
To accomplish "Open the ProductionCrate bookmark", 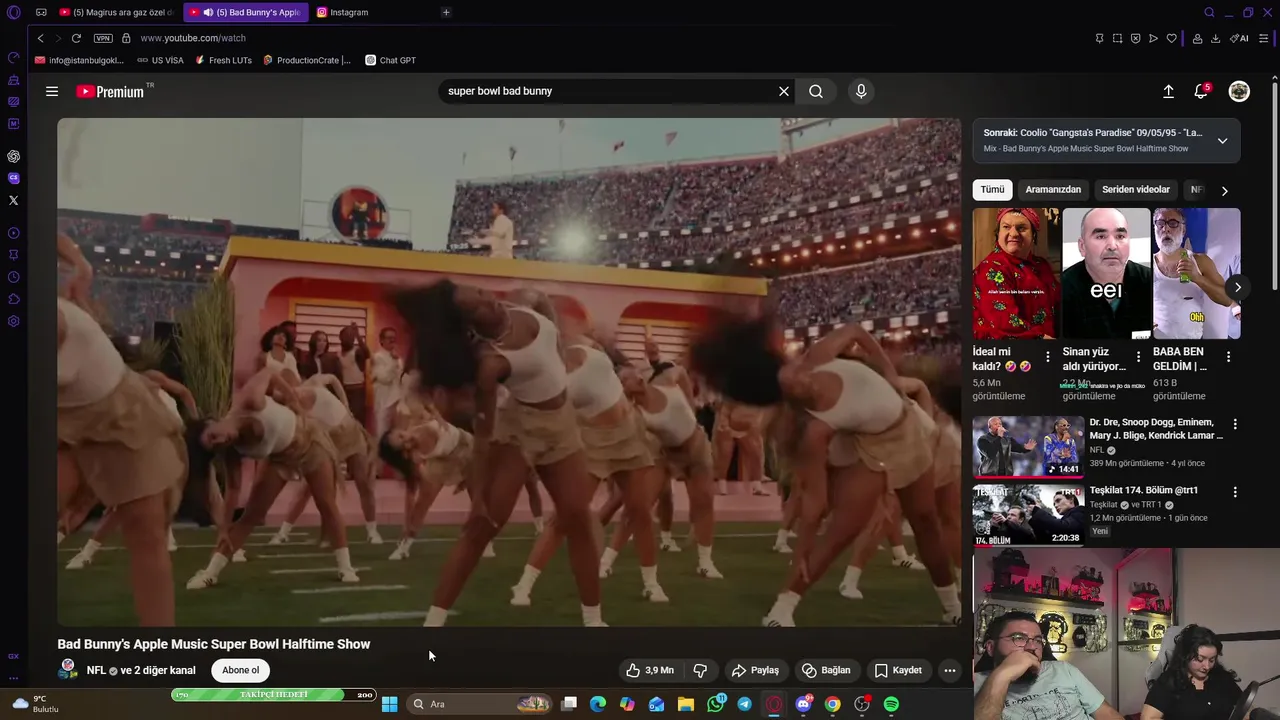I will pyautogui.click(x=307, y=60).
